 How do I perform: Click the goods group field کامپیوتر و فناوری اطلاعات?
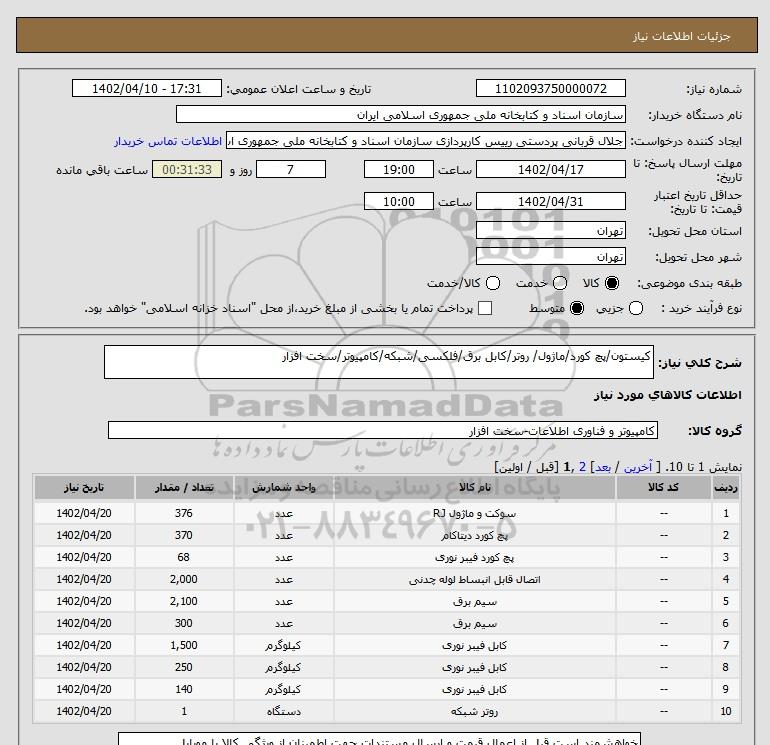pyautogui.click(x=383, y=430)
